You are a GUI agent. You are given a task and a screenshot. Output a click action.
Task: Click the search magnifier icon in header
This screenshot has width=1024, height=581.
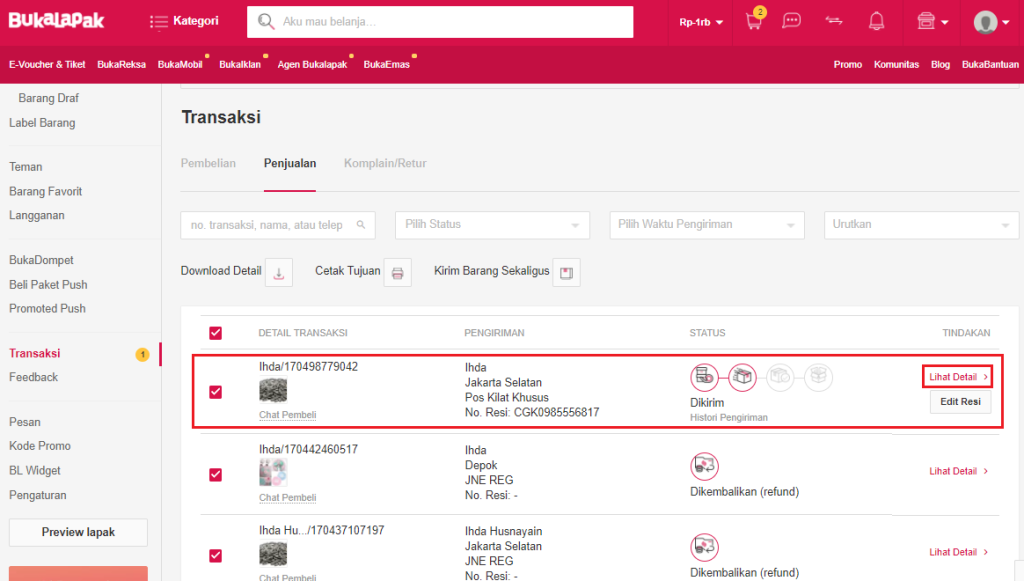point(266,22)
